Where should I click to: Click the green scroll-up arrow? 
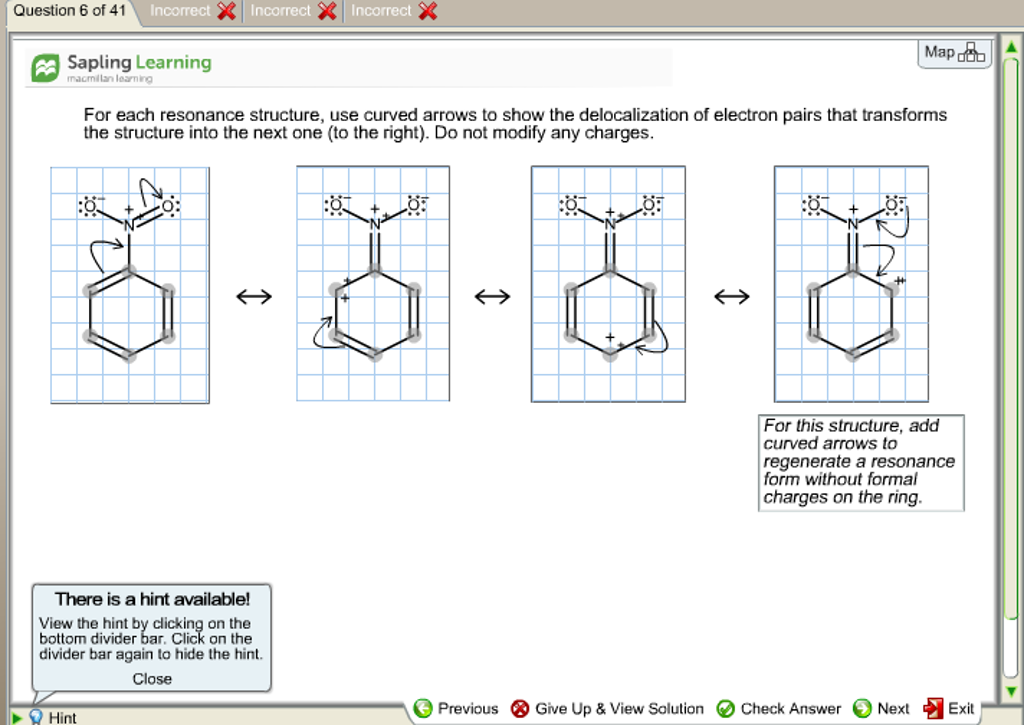pos(1012,45)
